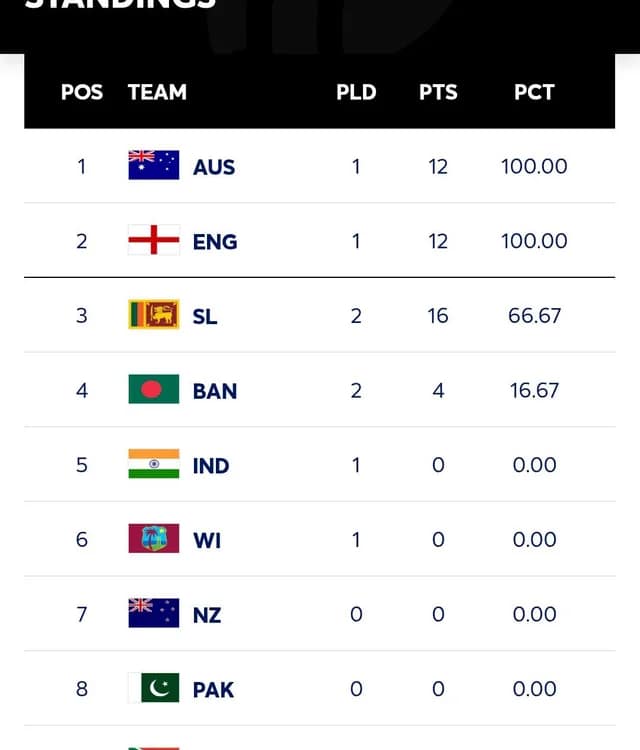
Task: Select the West Indies team logo
Action: pyautogui.click(x=153, y=538)
